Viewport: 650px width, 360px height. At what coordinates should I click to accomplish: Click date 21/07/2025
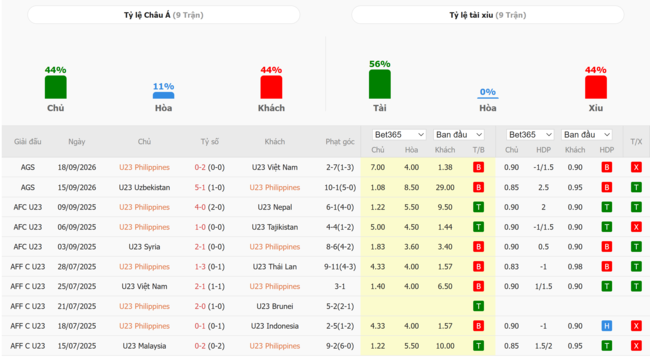tap(77, 306)
